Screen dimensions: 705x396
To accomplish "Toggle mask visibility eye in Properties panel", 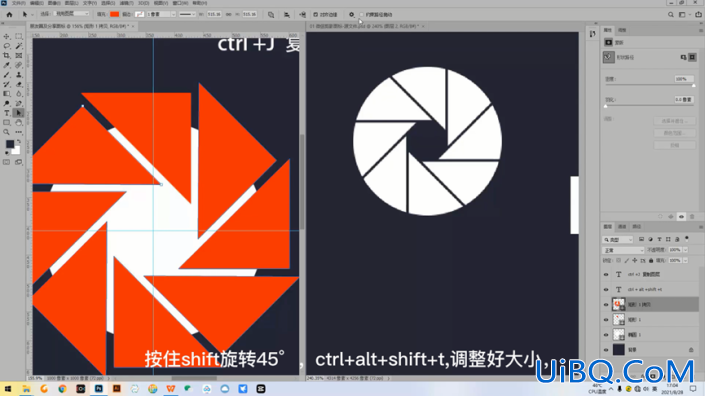I will [x=681, y=217].
